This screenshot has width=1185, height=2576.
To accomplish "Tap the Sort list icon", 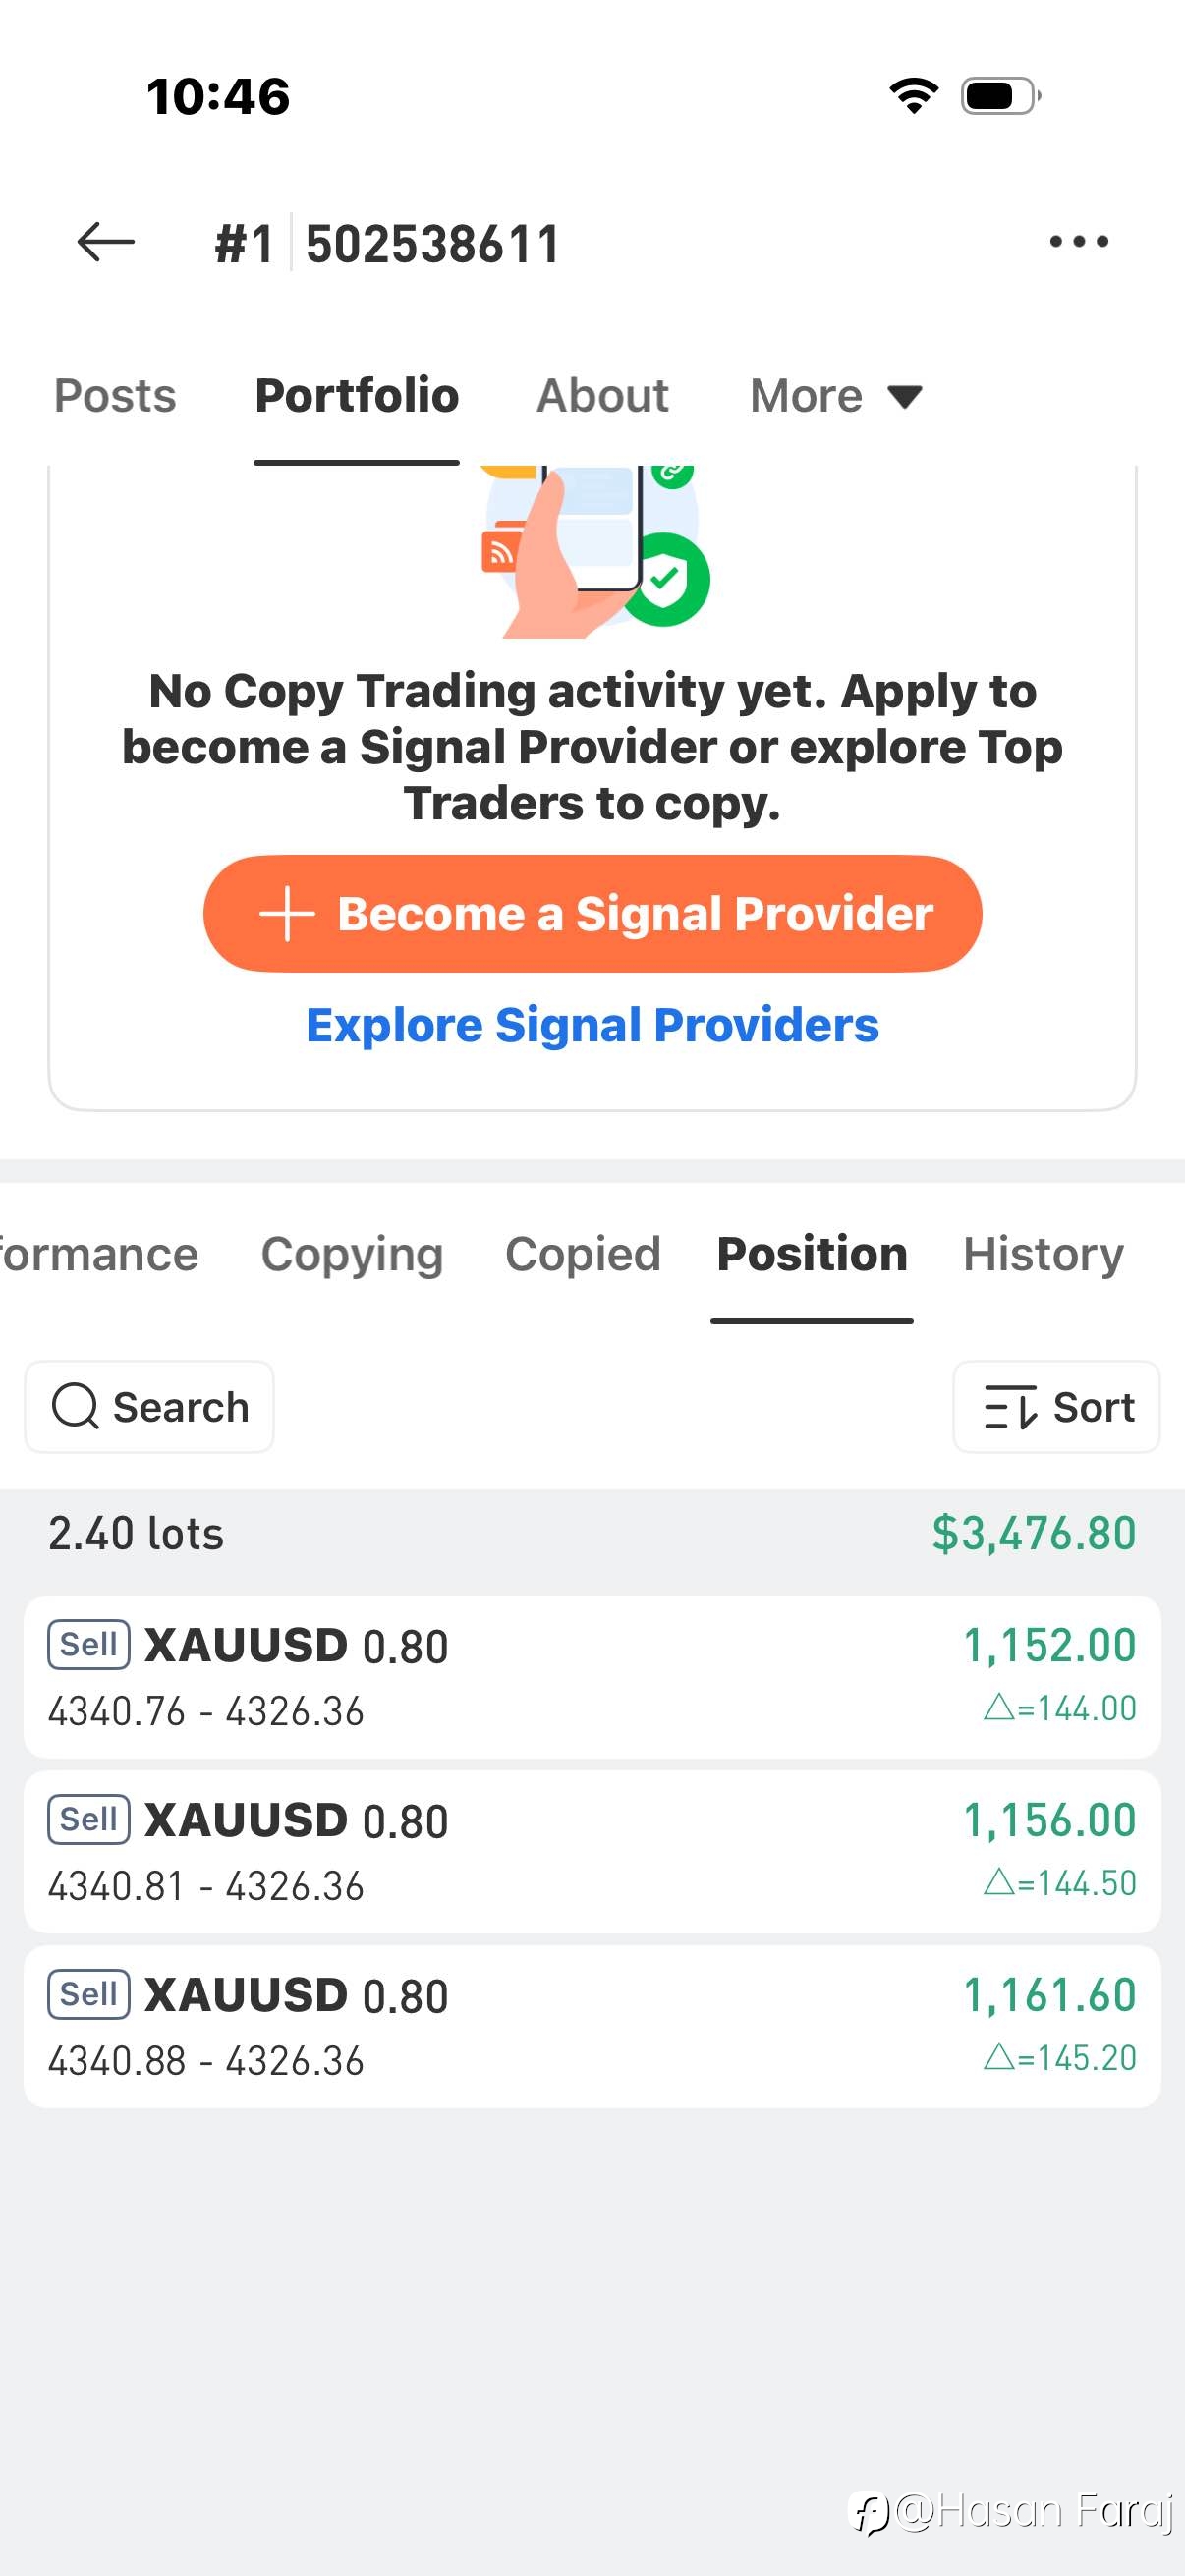I will tap(1009, 1407).
